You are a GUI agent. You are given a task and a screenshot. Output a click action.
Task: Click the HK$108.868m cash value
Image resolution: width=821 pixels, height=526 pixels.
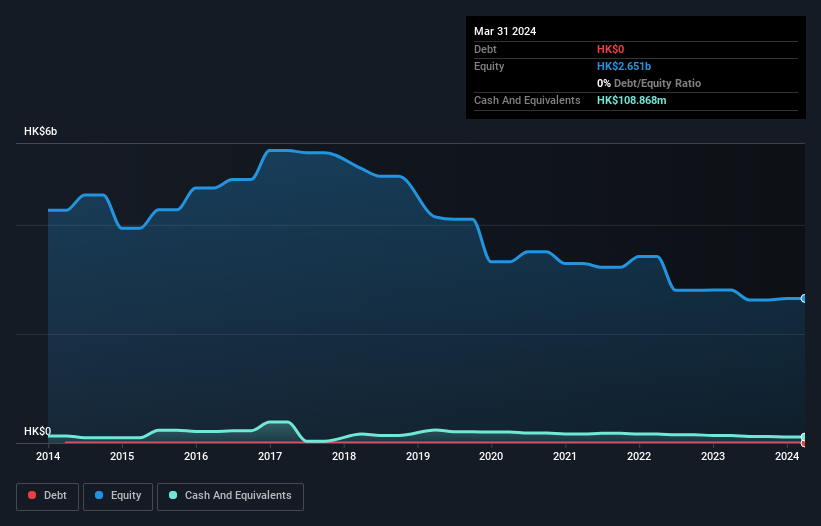[631, 100]
